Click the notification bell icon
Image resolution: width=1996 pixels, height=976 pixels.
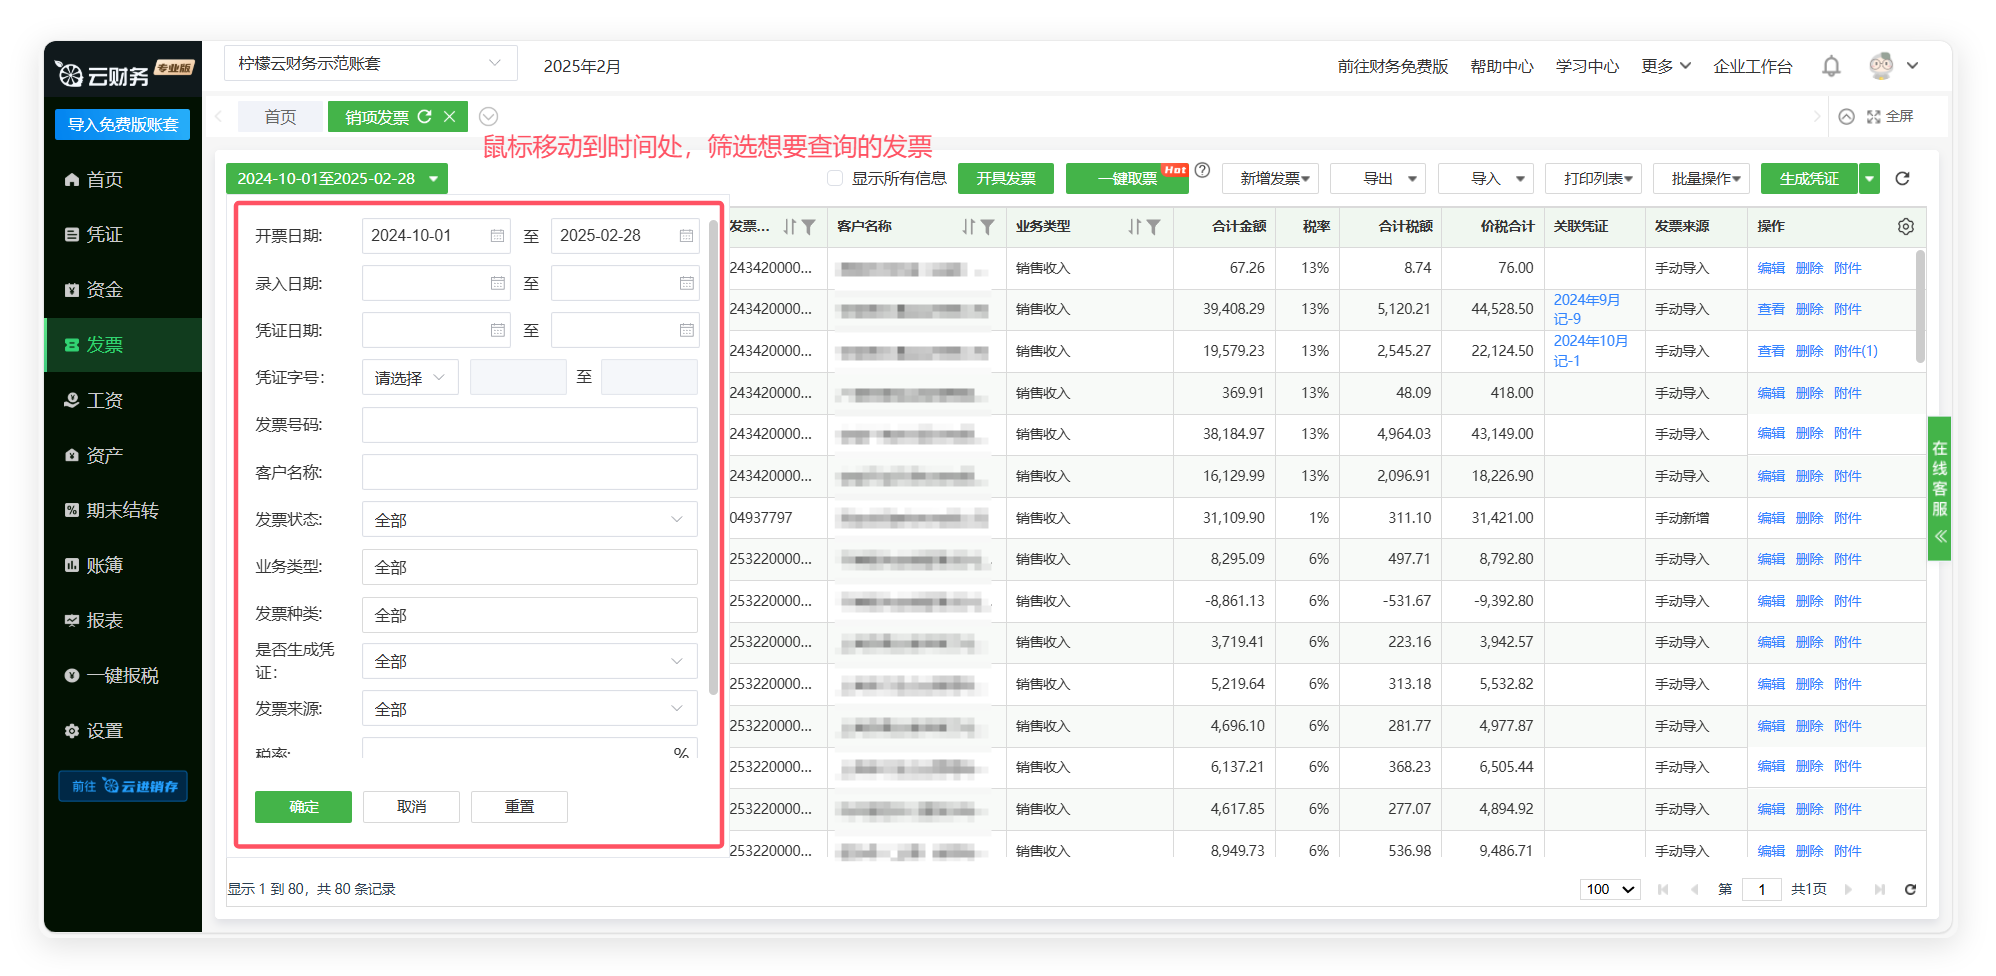tap(1830, 66)
